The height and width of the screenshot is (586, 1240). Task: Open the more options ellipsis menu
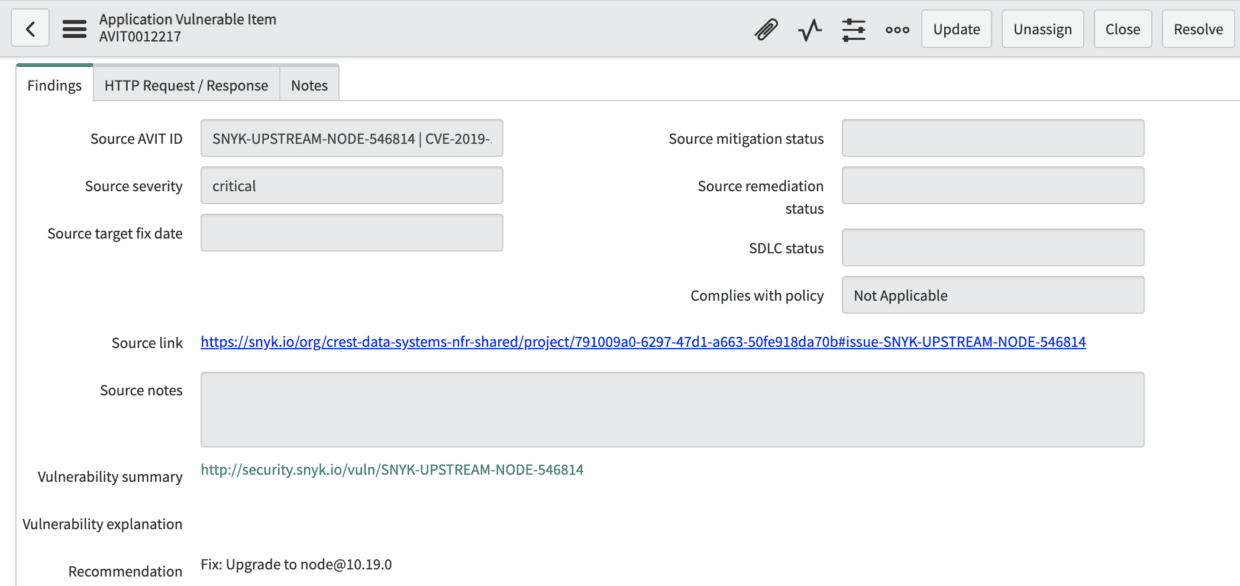(x=897, y=29)
